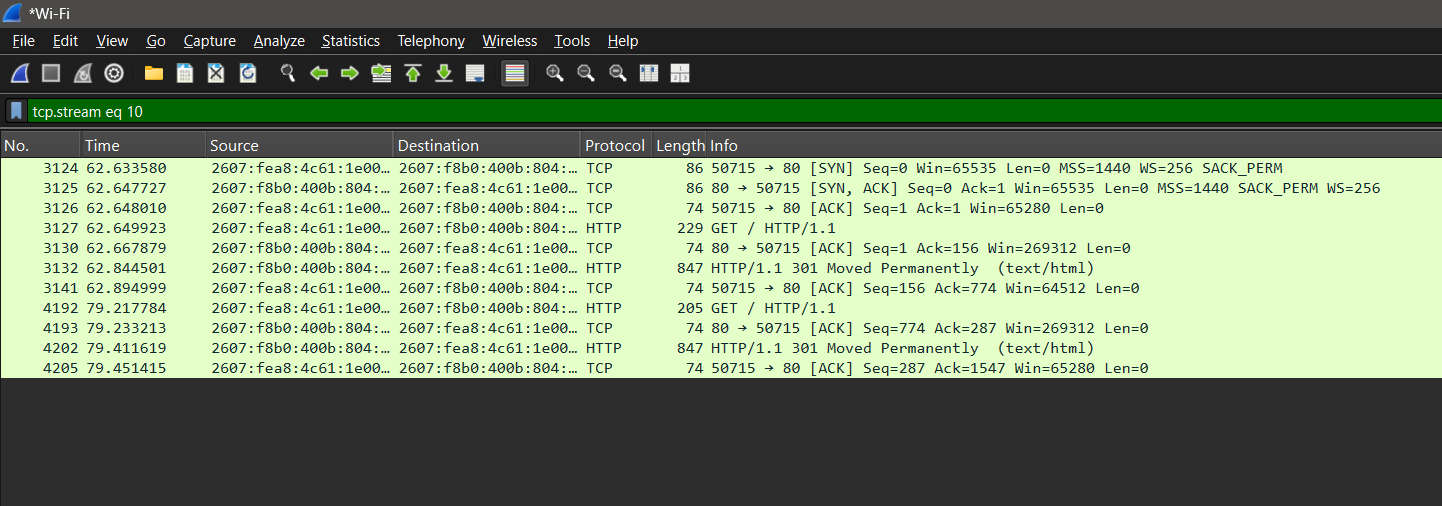The width and height of the screenshot is (1442, 506).
Task: Toggle auto-scroll to last packet during capture
Action: click(475, 73)
